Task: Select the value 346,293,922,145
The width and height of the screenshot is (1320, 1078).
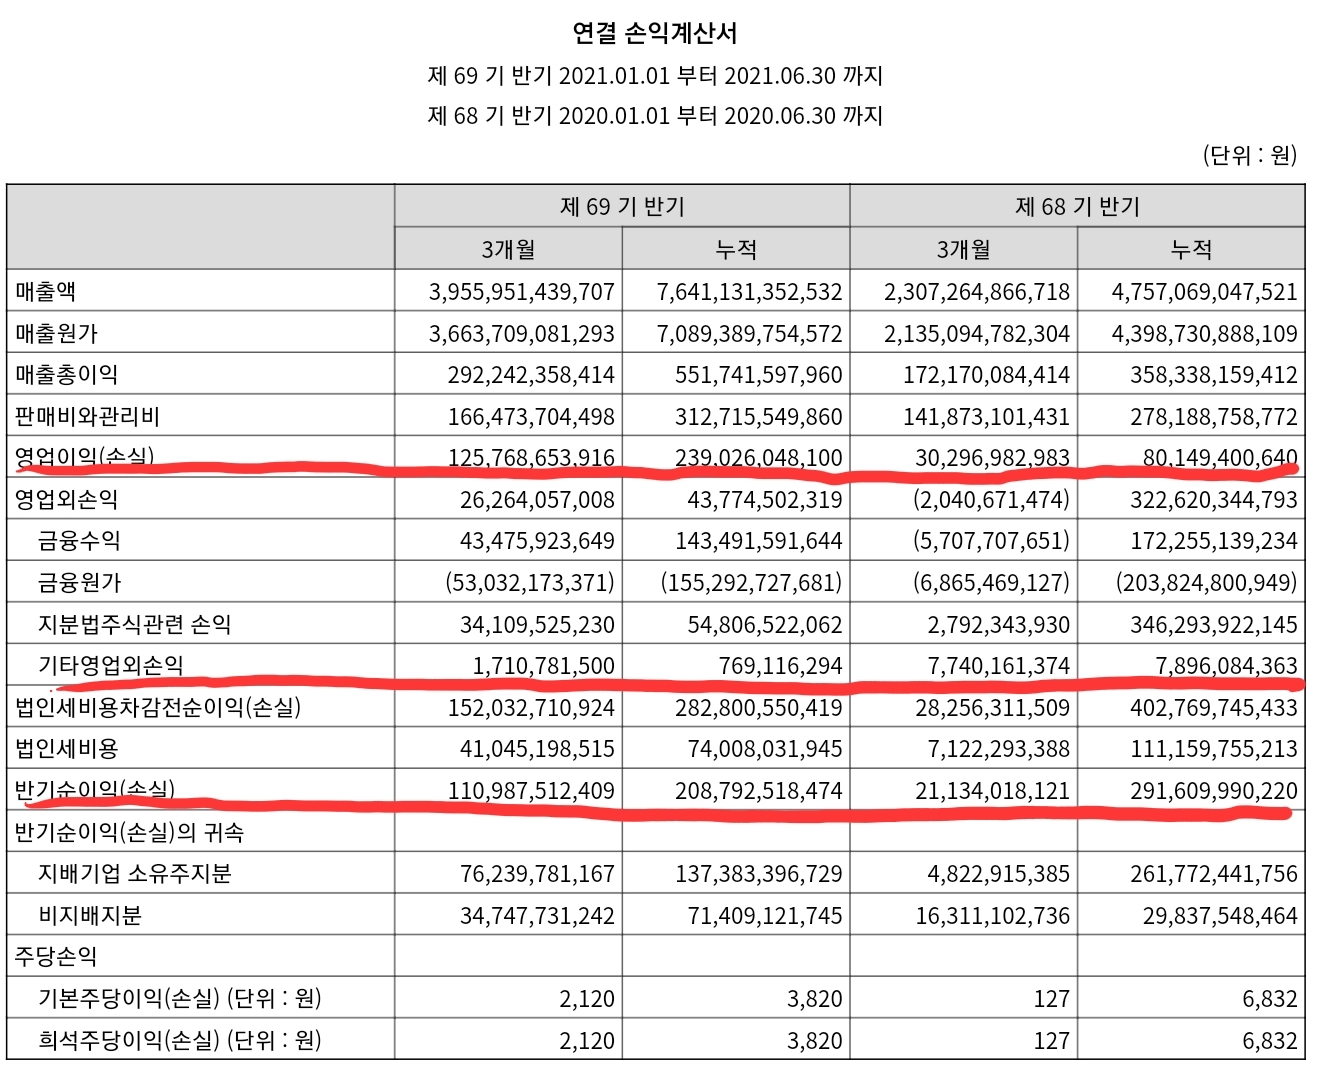Action: [1214, 624]
